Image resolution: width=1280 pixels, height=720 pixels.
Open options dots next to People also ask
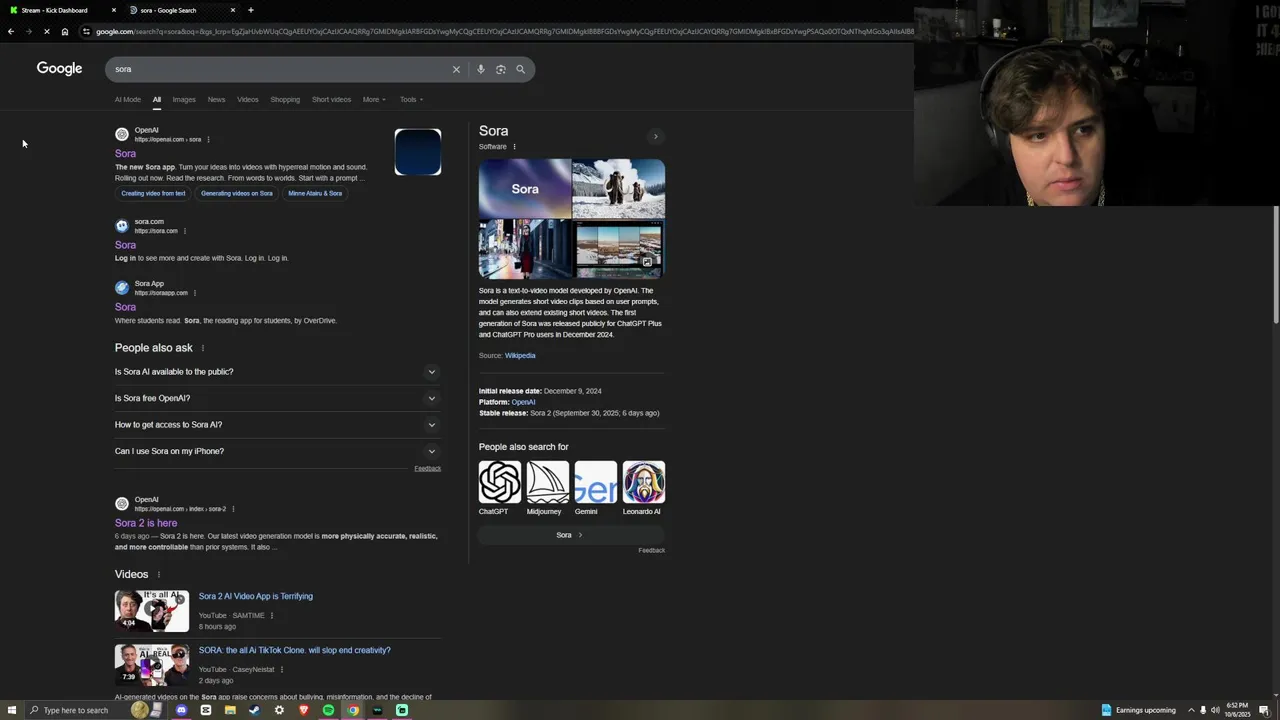coord(203,348)
